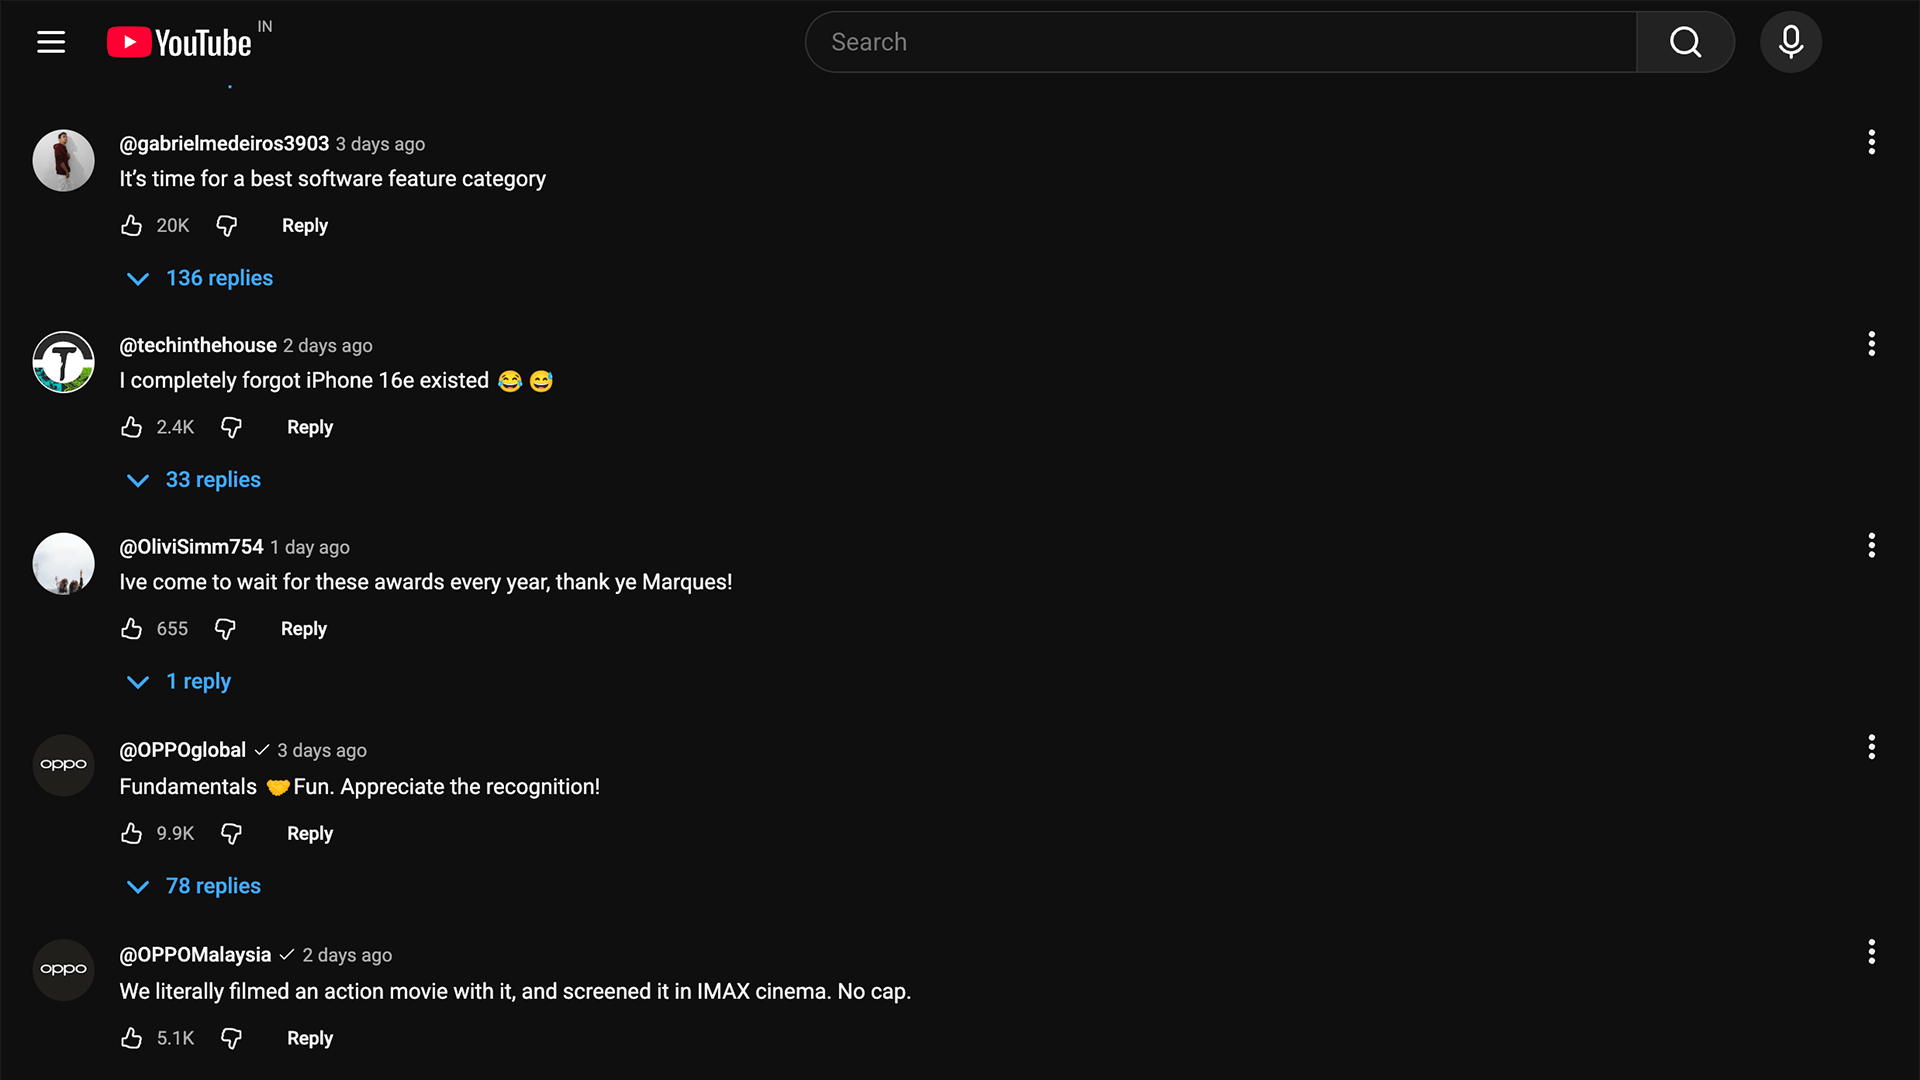Viewport: 1920px width, 1080px height.
Task: Click the search magnifier button
Action: click(x=1685, y=42)
